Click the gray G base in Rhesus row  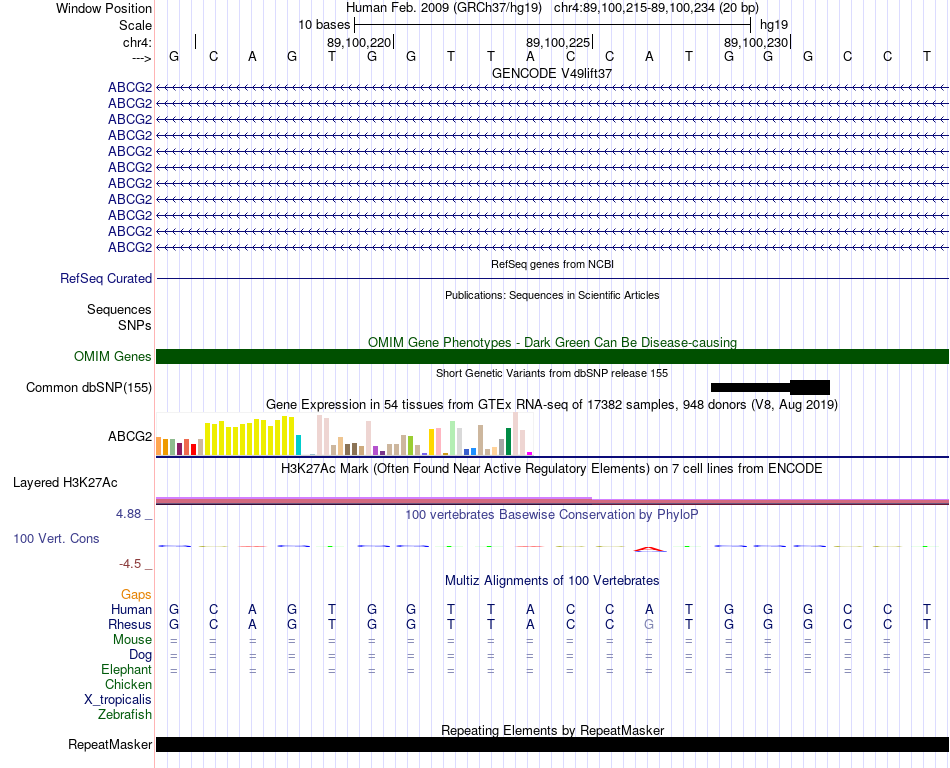click(x=649, y=624)
